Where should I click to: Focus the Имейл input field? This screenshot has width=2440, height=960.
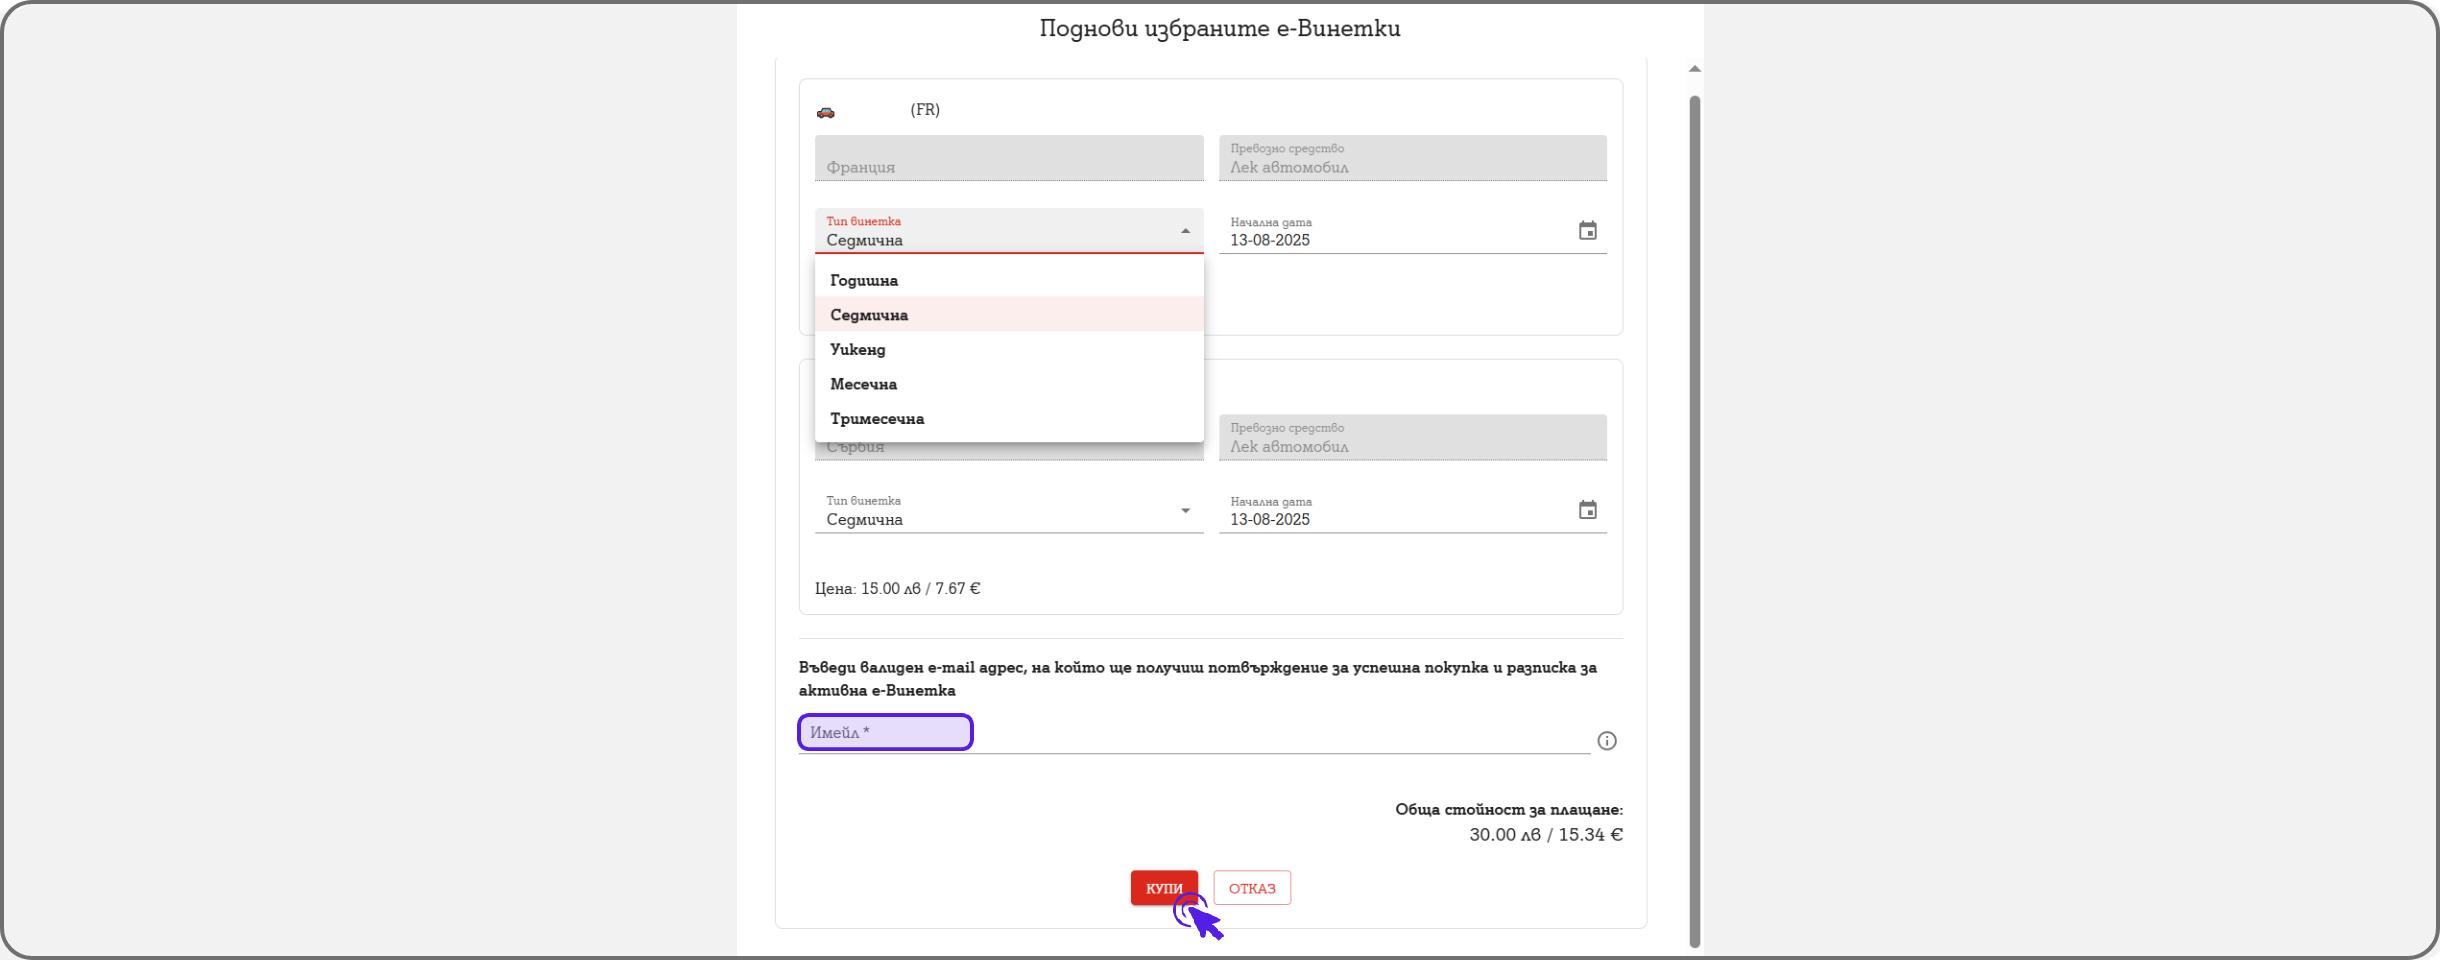tap(1190, 734)
